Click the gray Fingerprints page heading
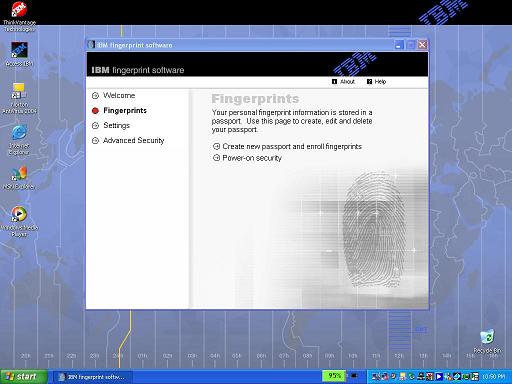 (255, 99)
